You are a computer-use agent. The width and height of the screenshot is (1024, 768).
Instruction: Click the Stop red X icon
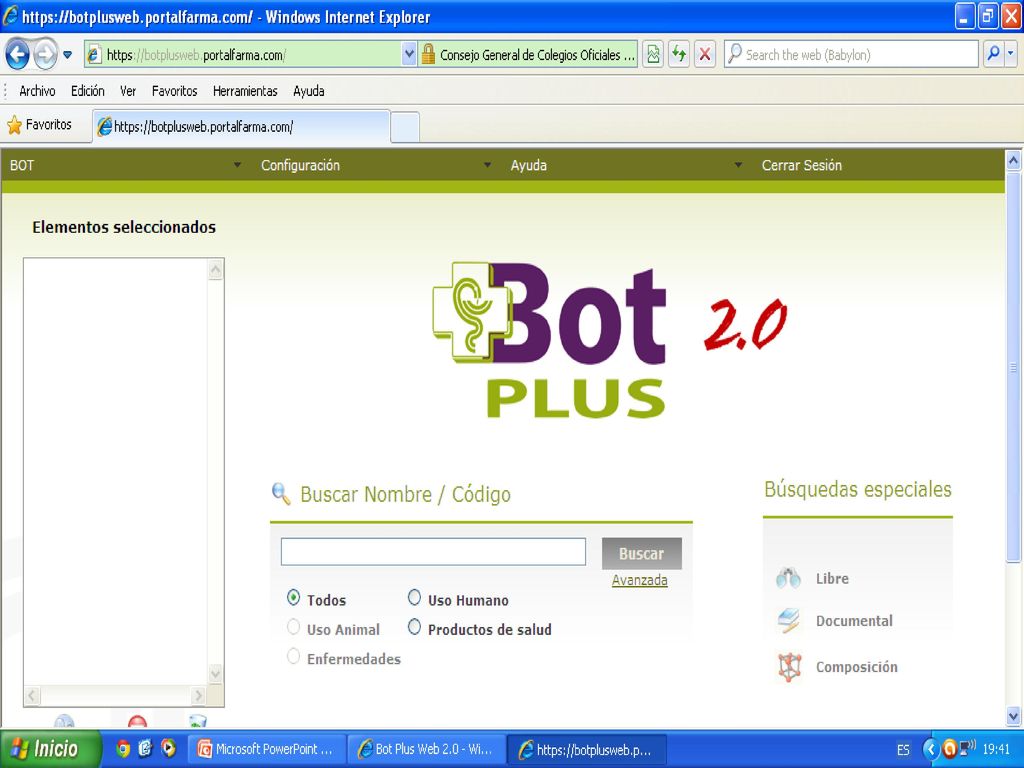pos(705,54)
